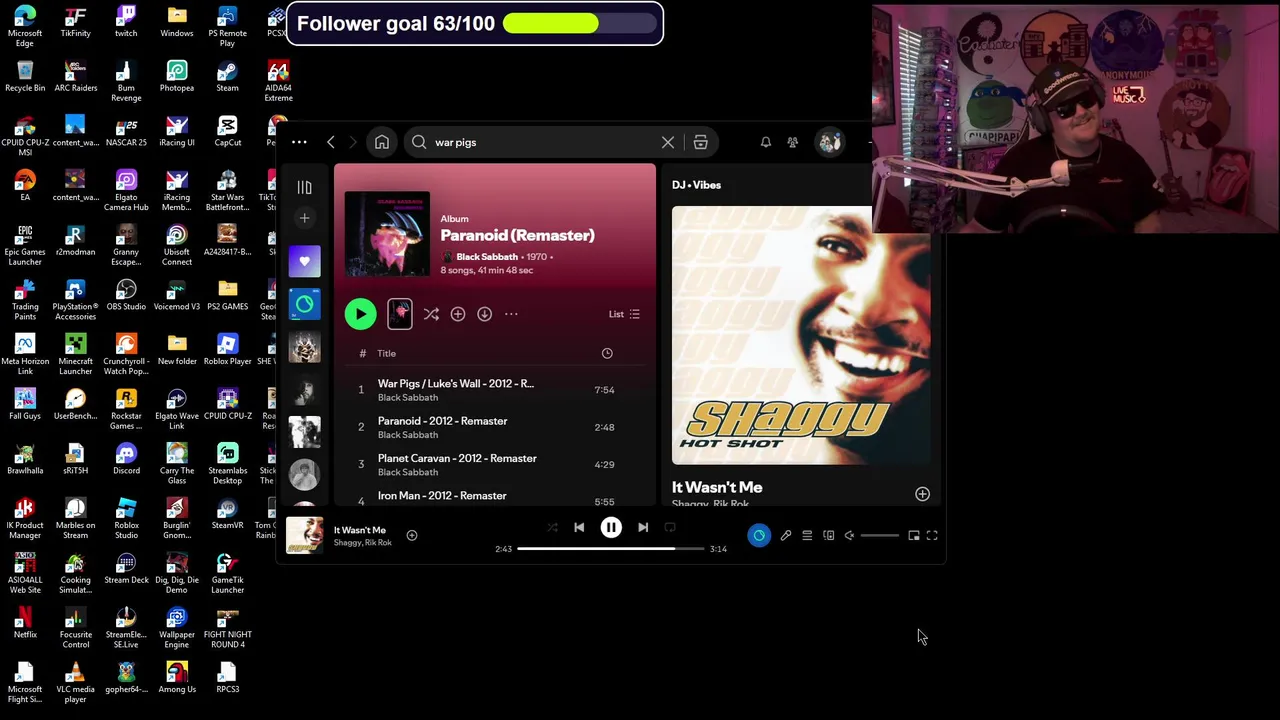Open the Steam desktop shortcut
Screen dimensions: 1280x720
227,76
